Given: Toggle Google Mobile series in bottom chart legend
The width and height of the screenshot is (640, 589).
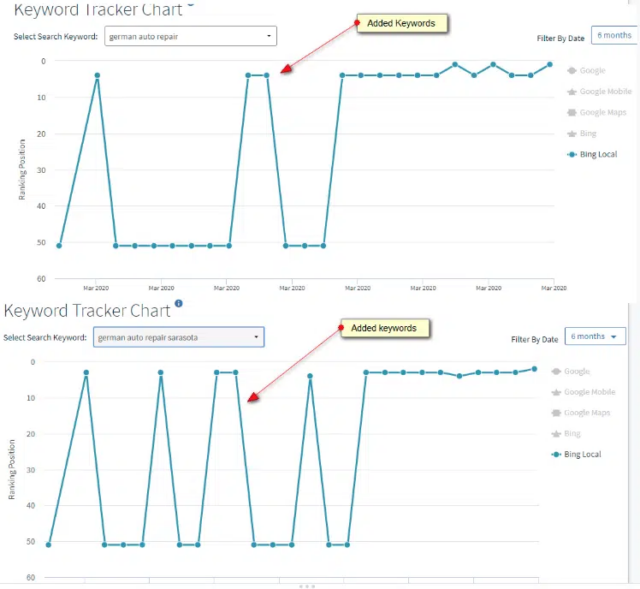Looking at the screenshot, I should pyautogui.click(x=583, y=392).
